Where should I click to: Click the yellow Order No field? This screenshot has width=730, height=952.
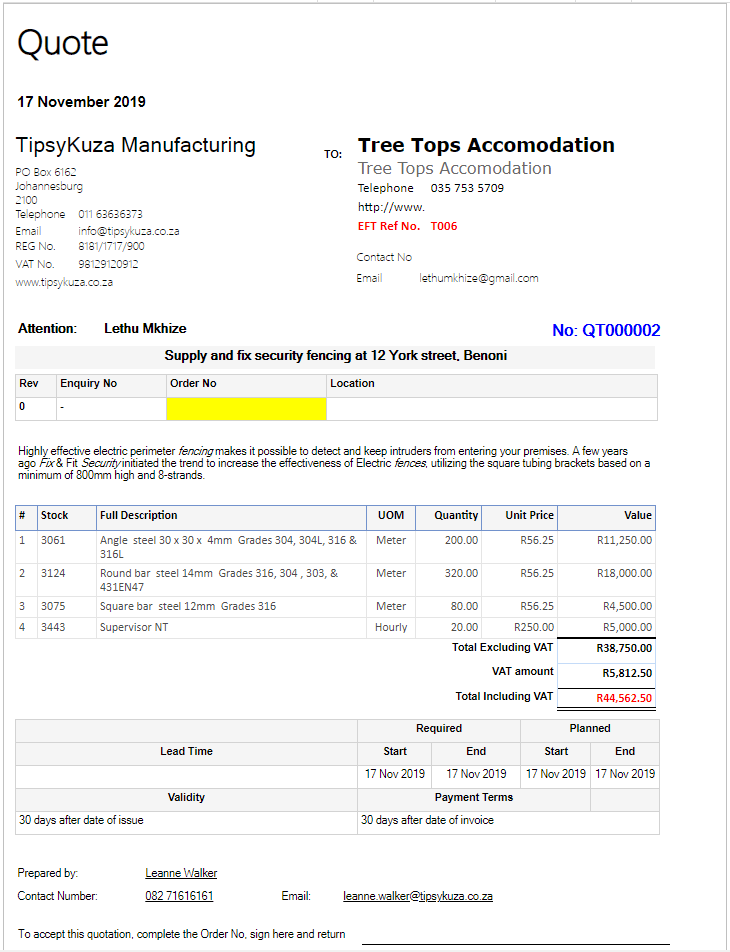click(247, 409)
